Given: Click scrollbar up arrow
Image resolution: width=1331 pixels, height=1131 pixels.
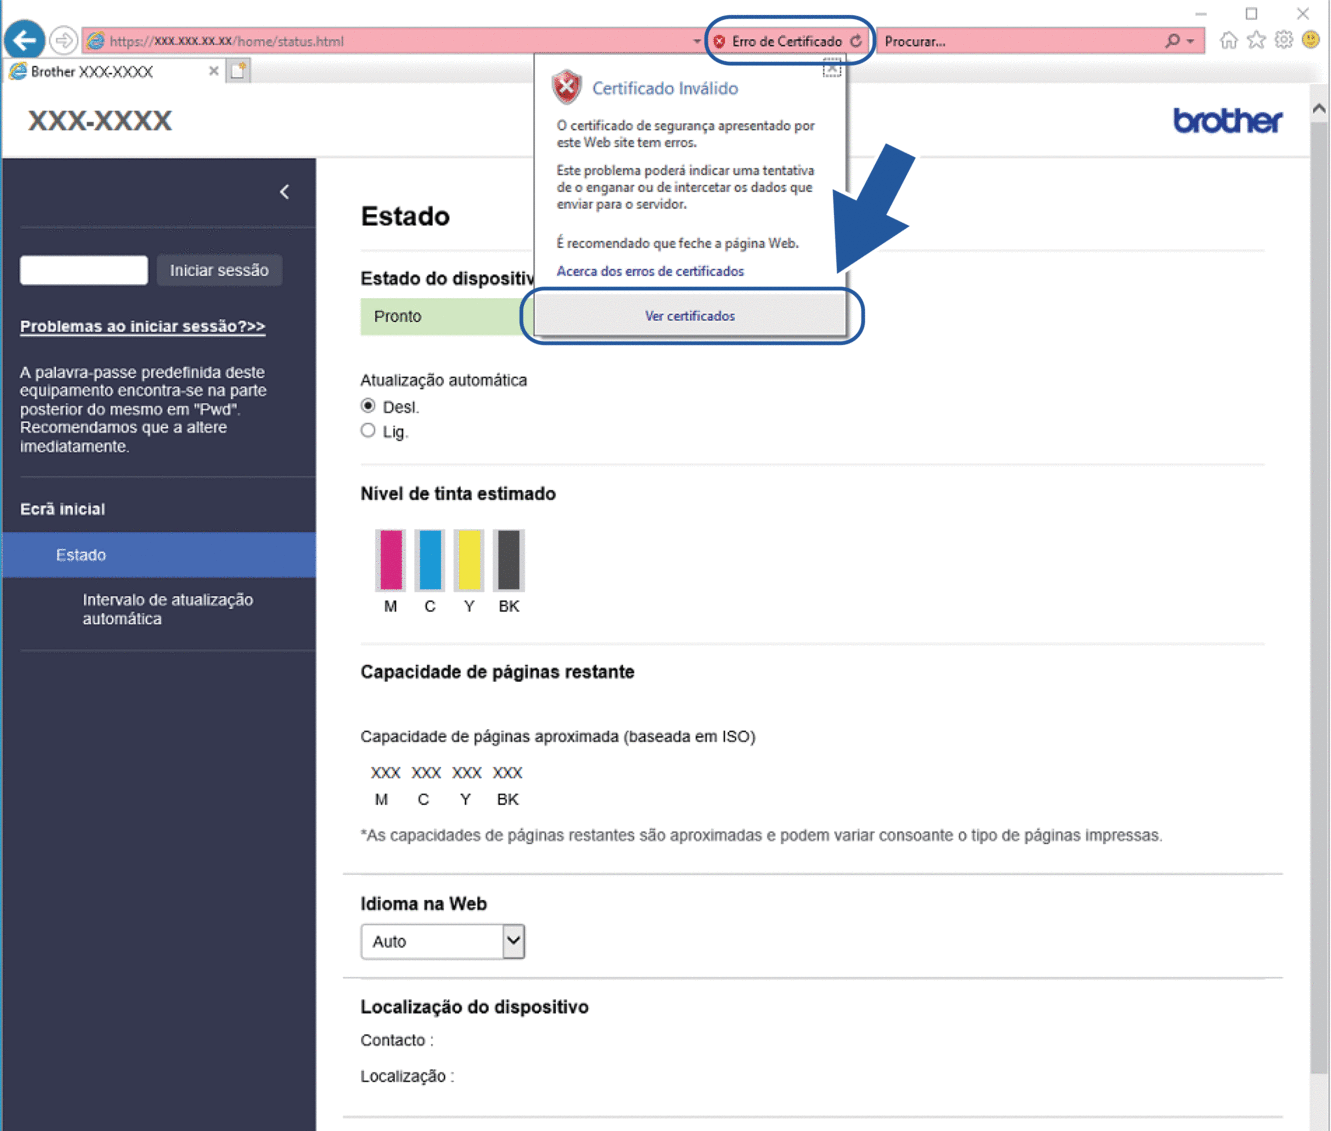Looking at the screenshot, I should 1319,108.
